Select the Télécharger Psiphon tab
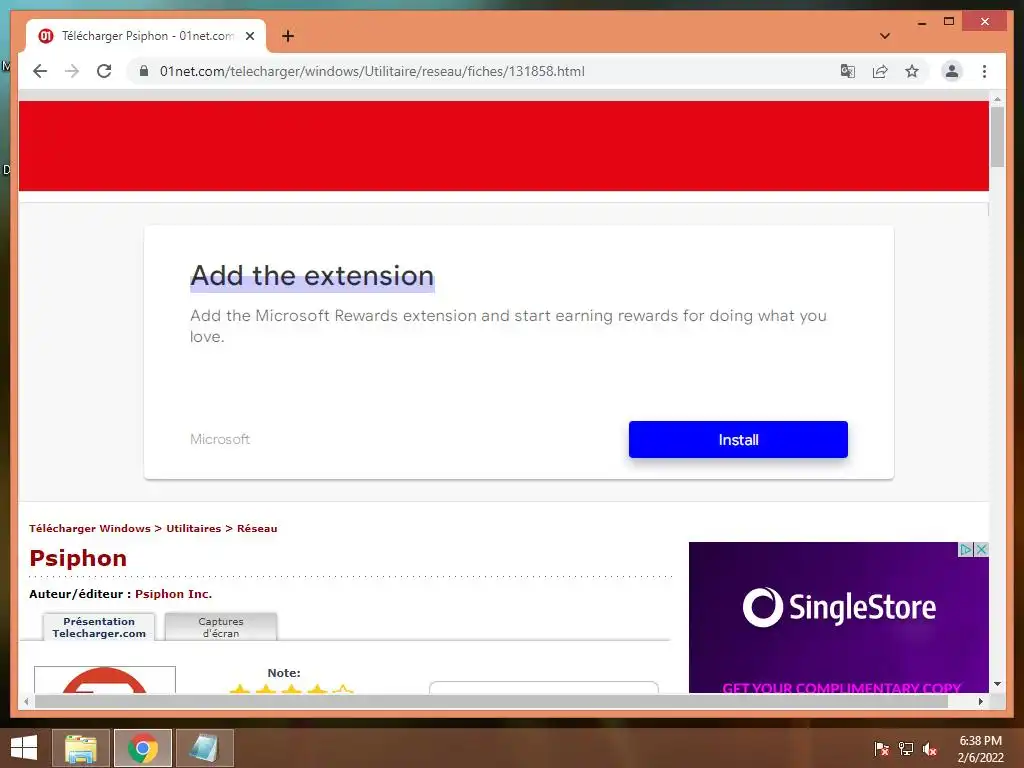This screenshot has width=1024, height=768. coord(146,36)
